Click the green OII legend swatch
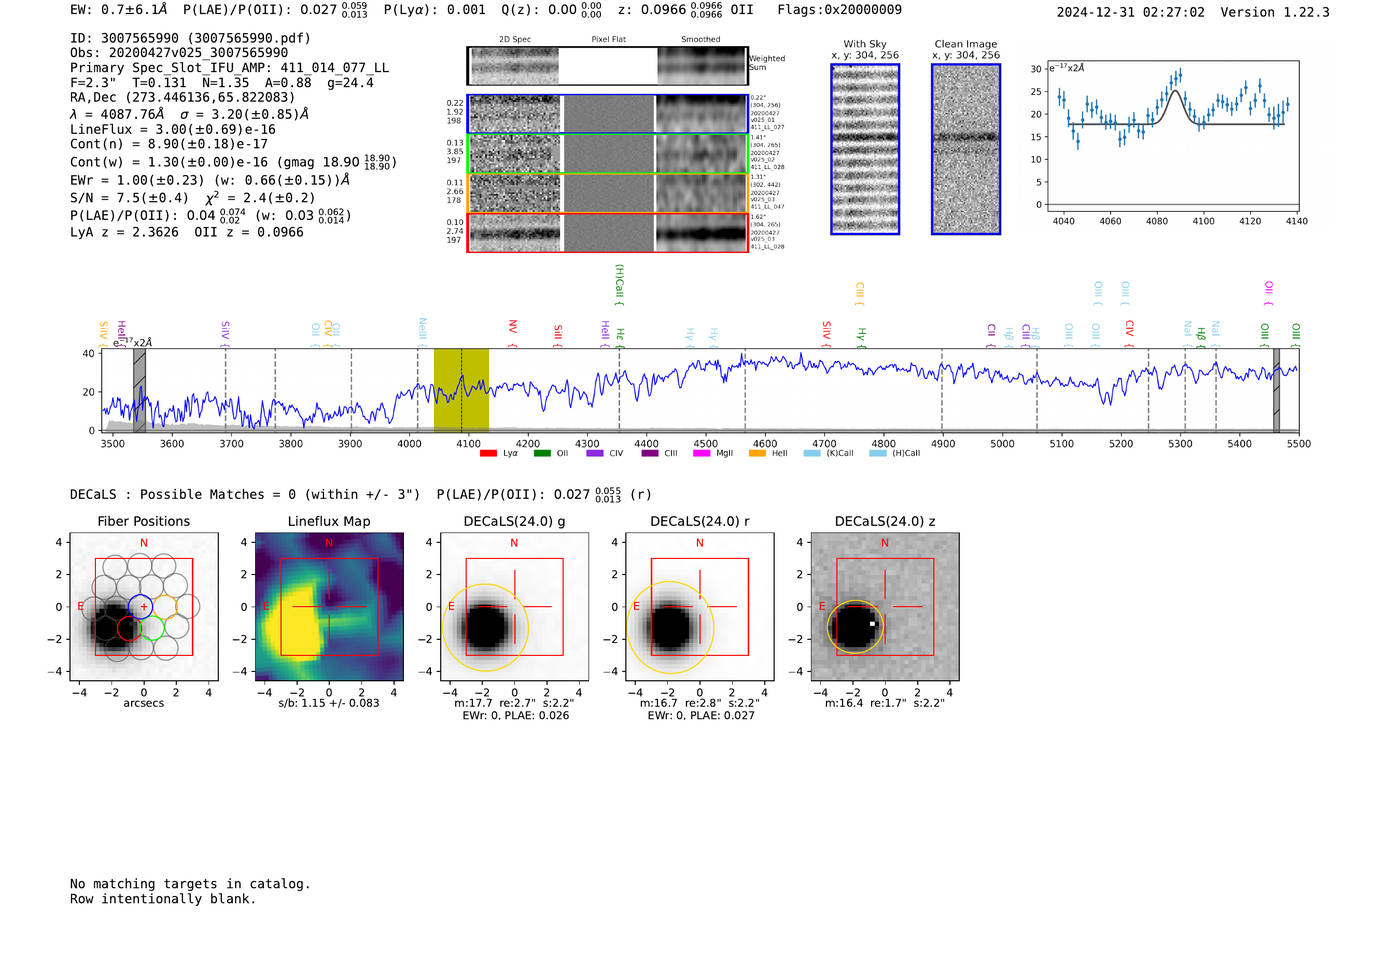The width and height of the screenshot is (1400, 953). click(542, 453)
